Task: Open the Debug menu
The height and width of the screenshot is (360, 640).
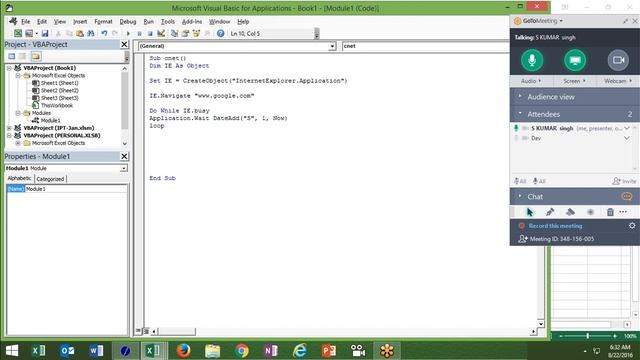Action: click(x=128, y=22)
